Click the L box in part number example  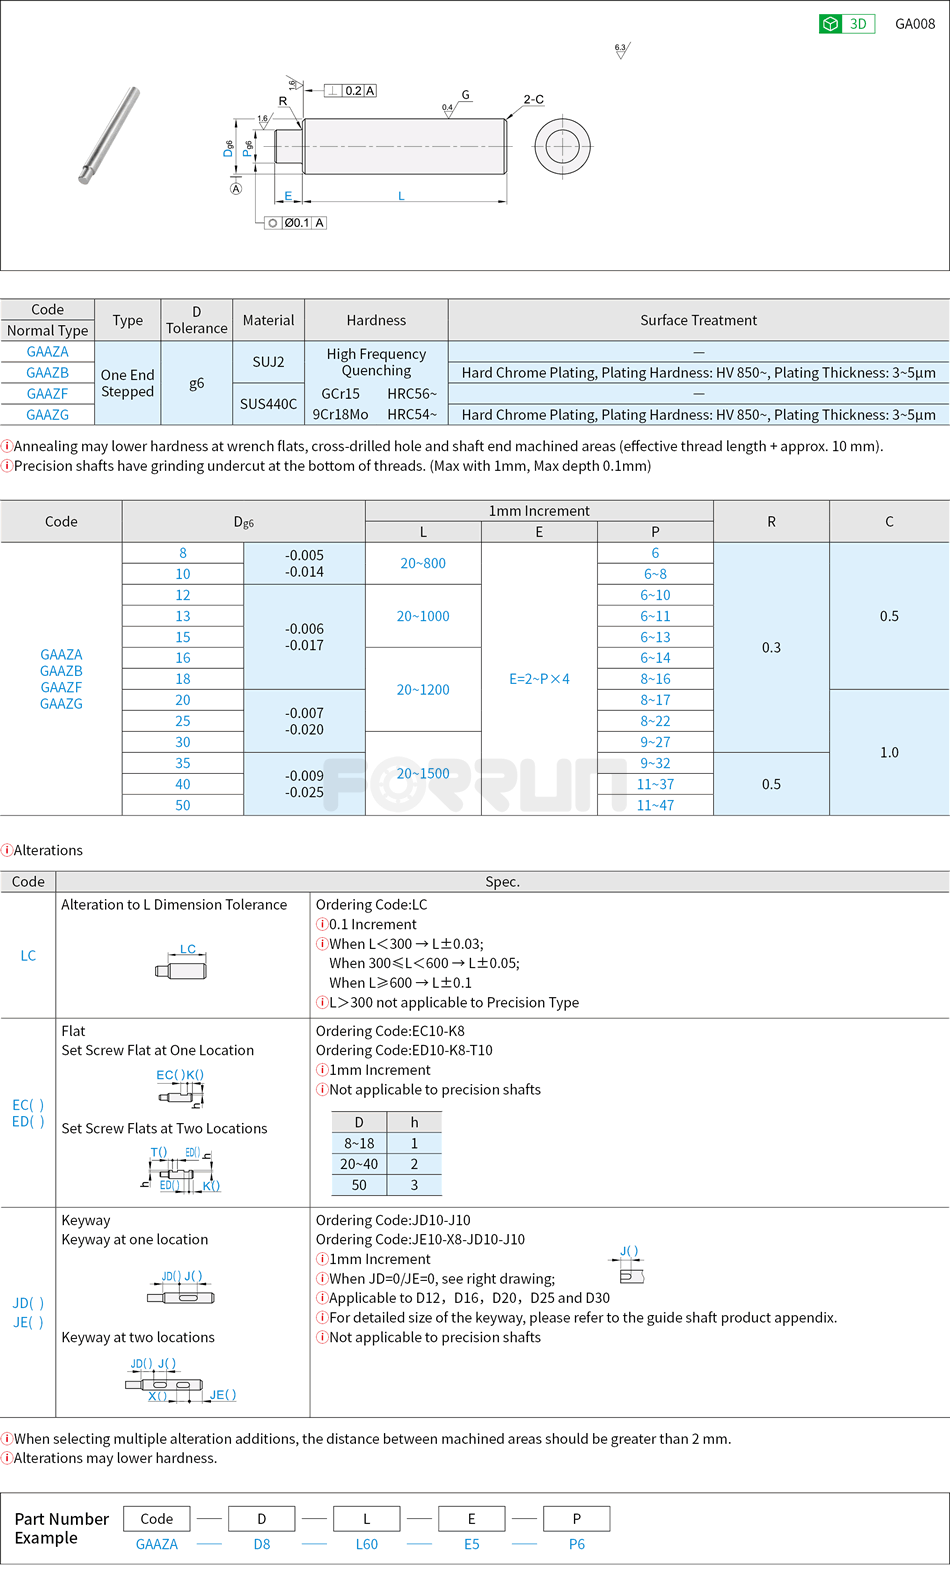coord(367,1518)
